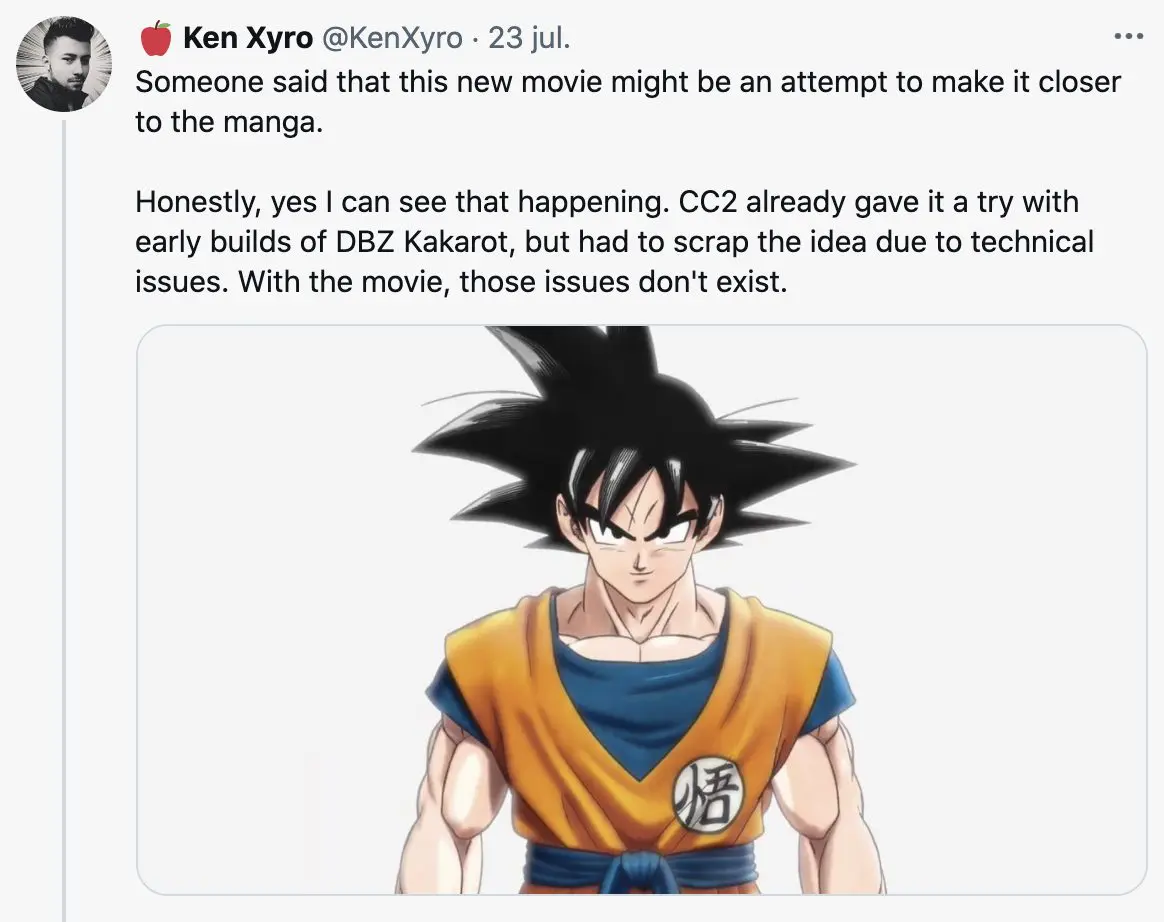1164x922 pixels.
Task: Click Goku's spiky black hair in the image
Action: coord(620,420)
